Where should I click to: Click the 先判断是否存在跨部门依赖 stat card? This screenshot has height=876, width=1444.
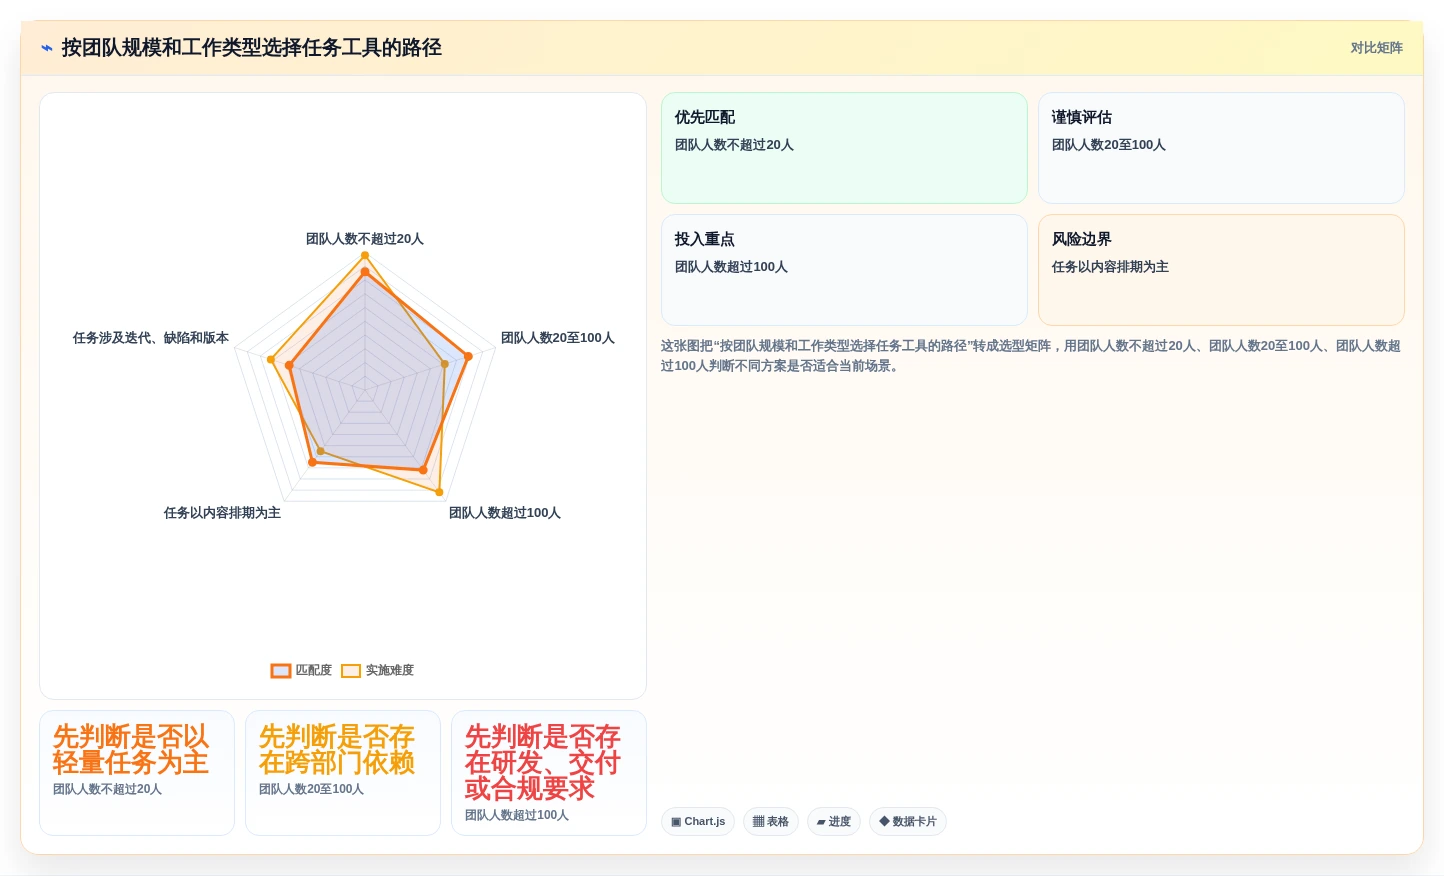coord(343,773)
